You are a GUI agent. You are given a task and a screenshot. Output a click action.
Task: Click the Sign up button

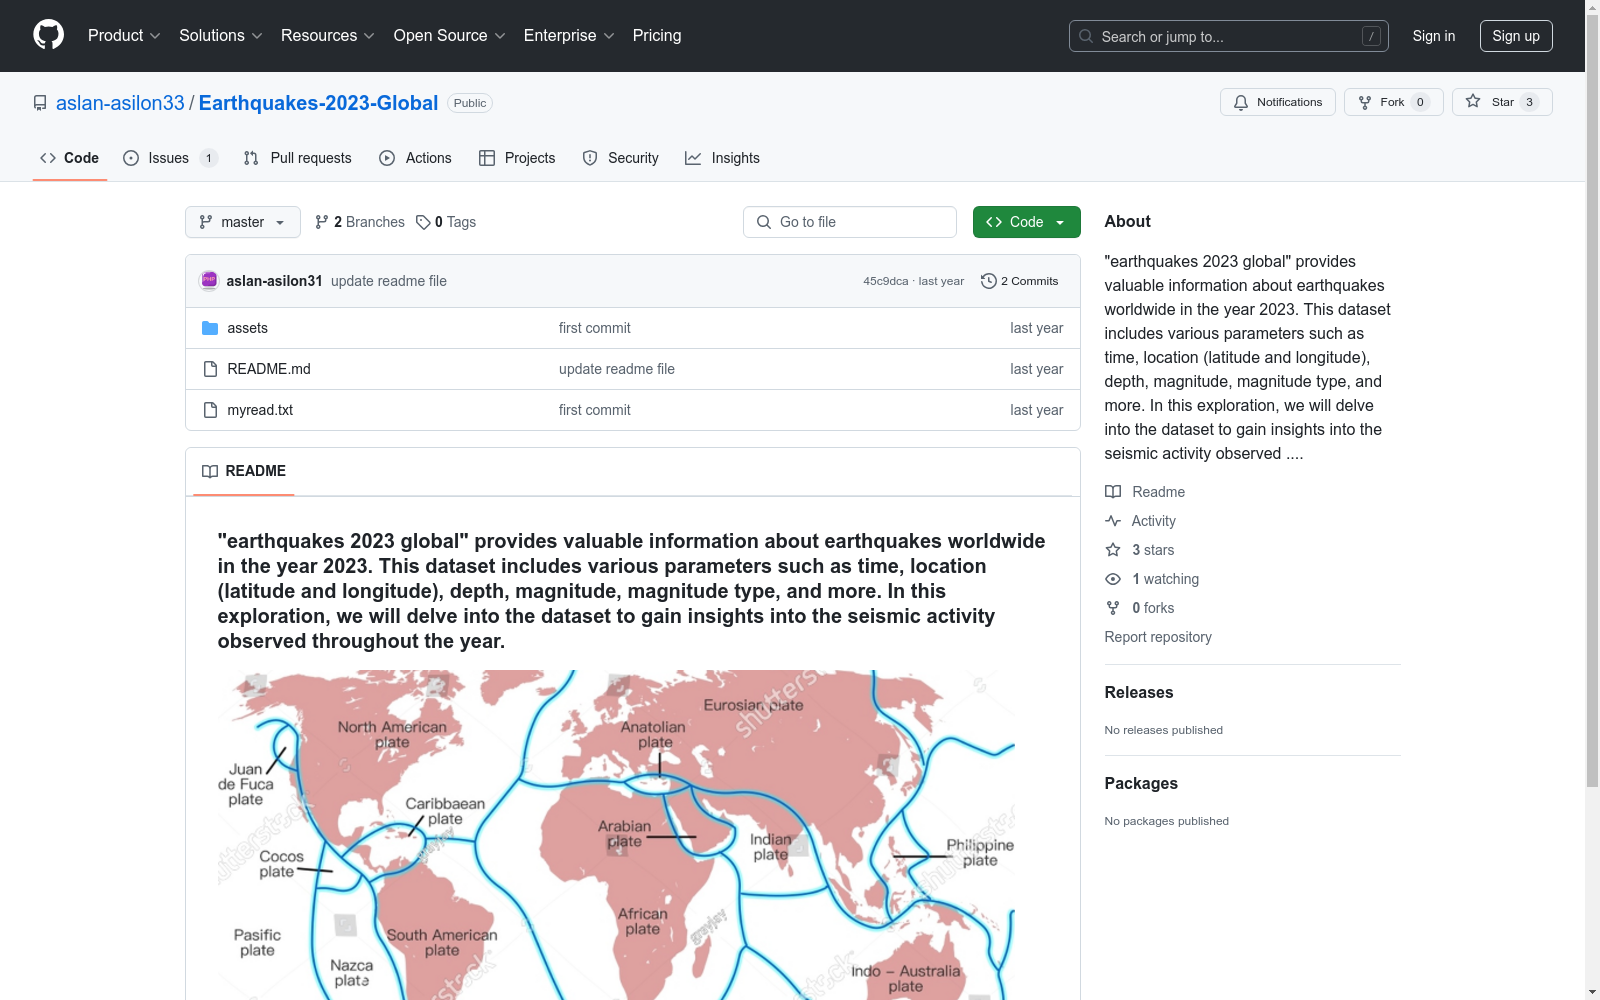[1515, 36]
